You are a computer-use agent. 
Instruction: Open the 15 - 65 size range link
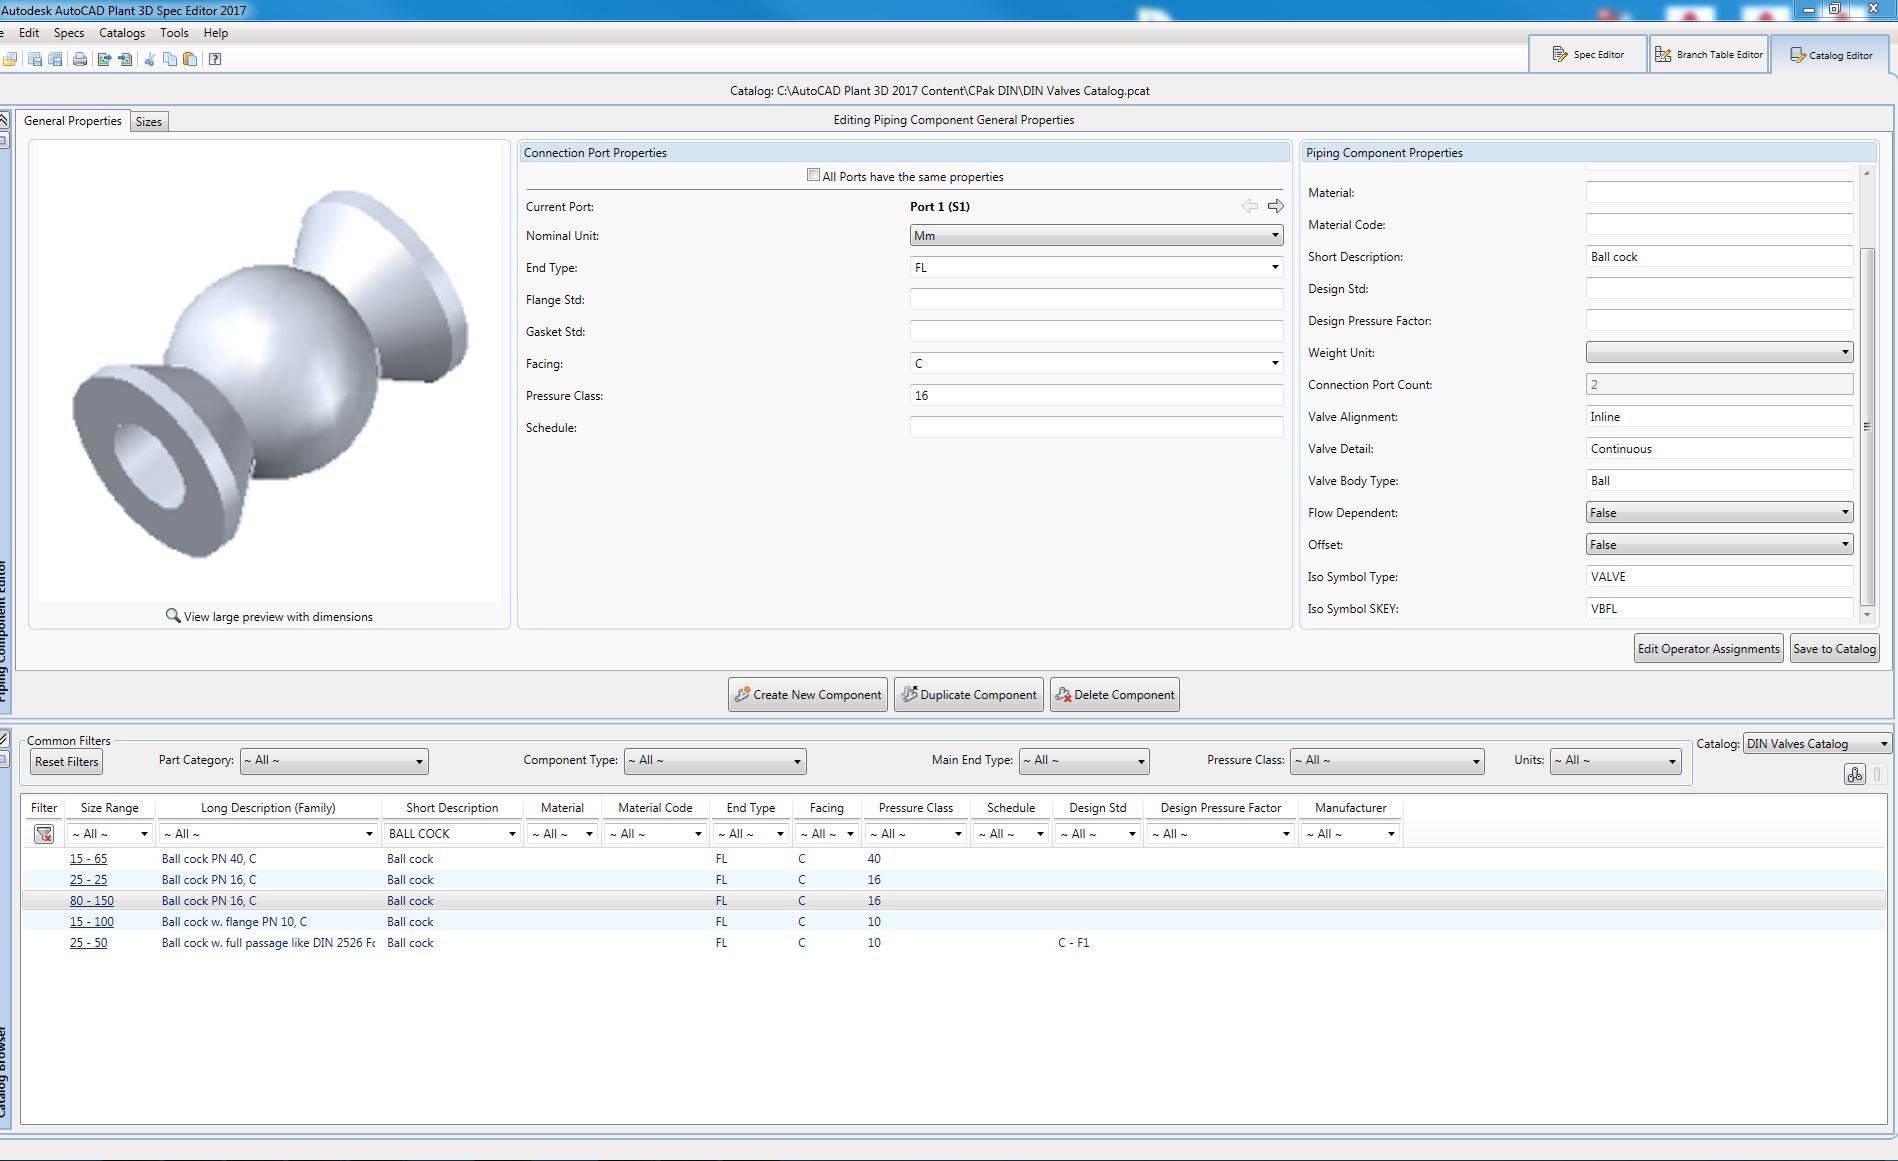coord(88,859)
